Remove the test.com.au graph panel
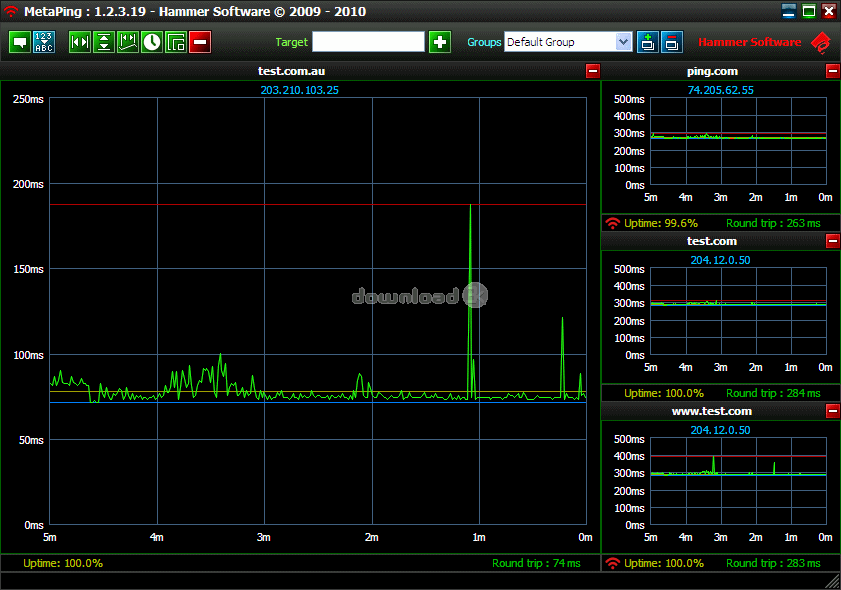 click(x=593, y=71)
